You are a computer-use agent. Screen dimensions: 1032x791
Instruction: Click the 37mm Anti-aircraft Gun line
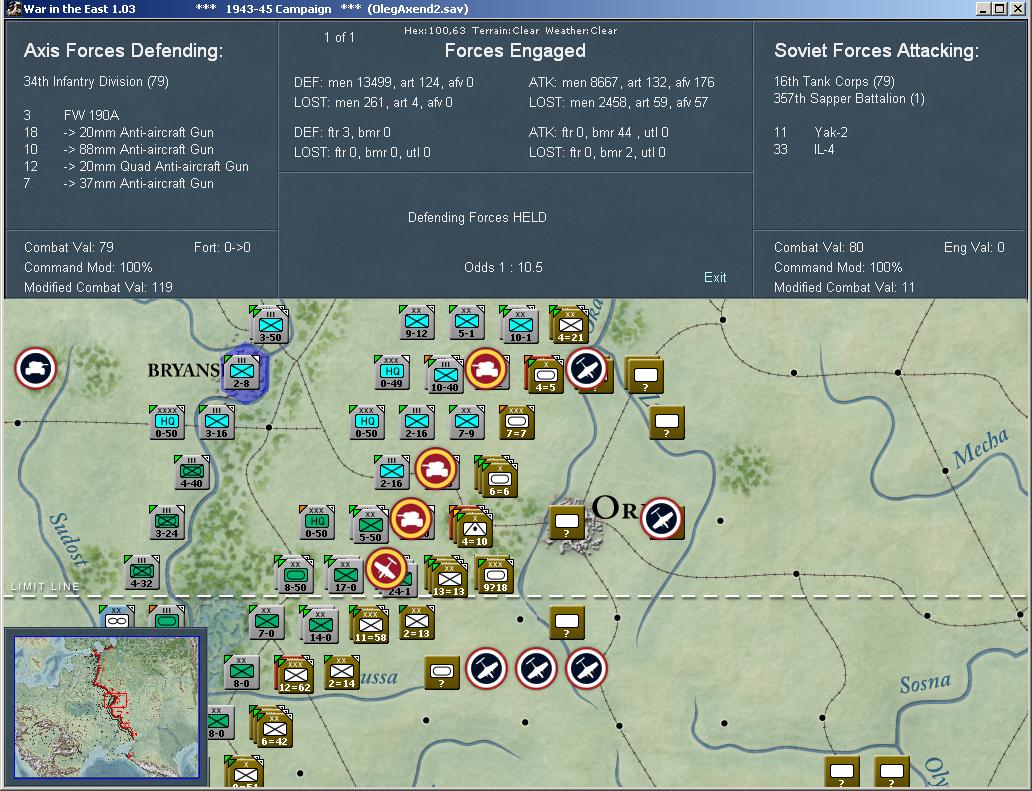coord(118,184)
